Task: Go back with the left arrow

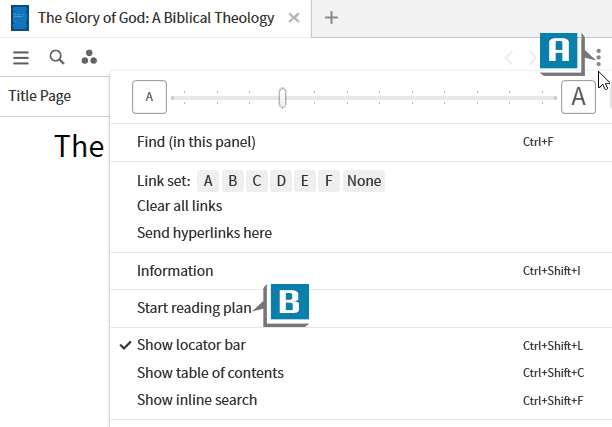Action: [x=509, y=58]
